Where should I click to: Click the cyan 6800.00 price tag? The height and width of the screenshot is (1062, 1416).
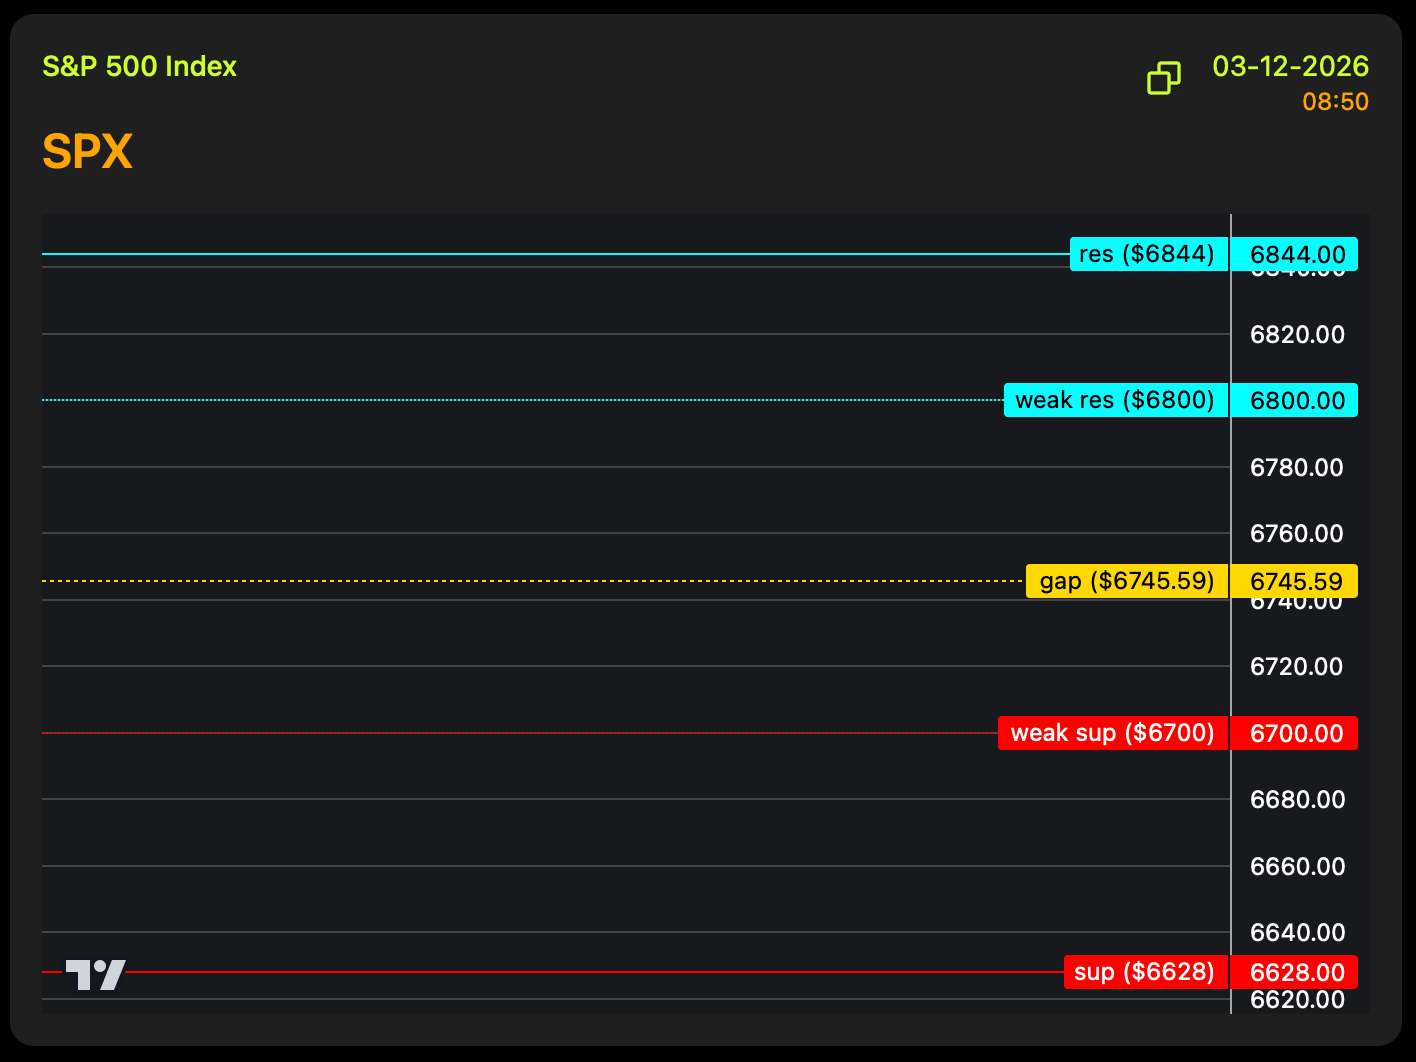(1297, 400)
